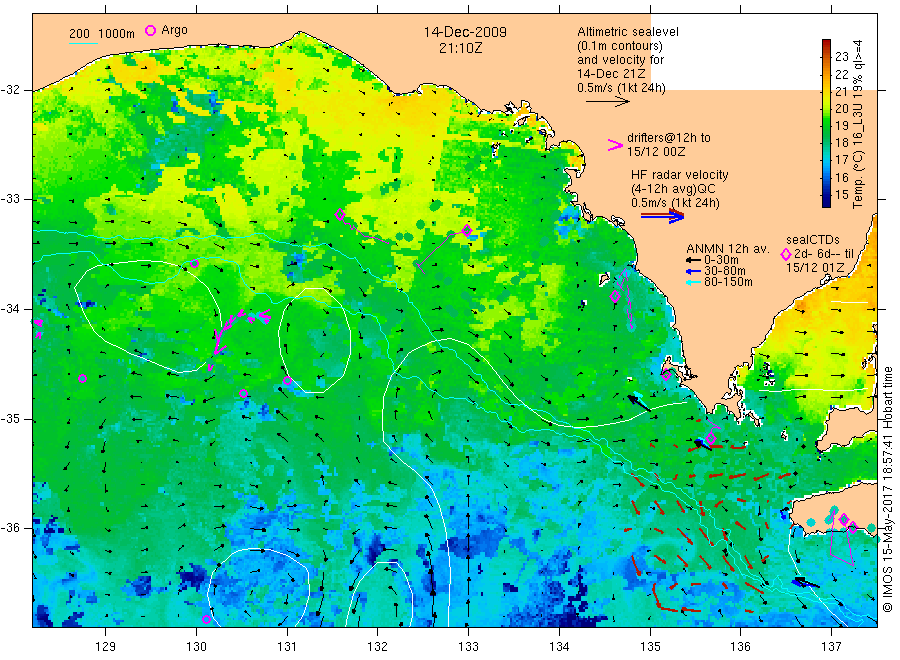Click the red-blue HF radar scale arrow
The width and height of the screenshot is (900, 660).
coord(662,216)
